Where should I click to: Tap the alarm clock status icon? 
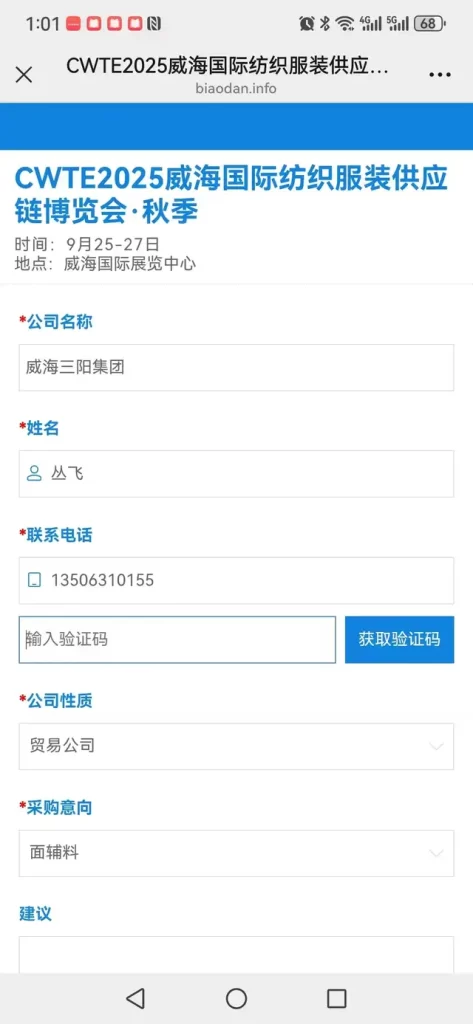coord(306,24)
